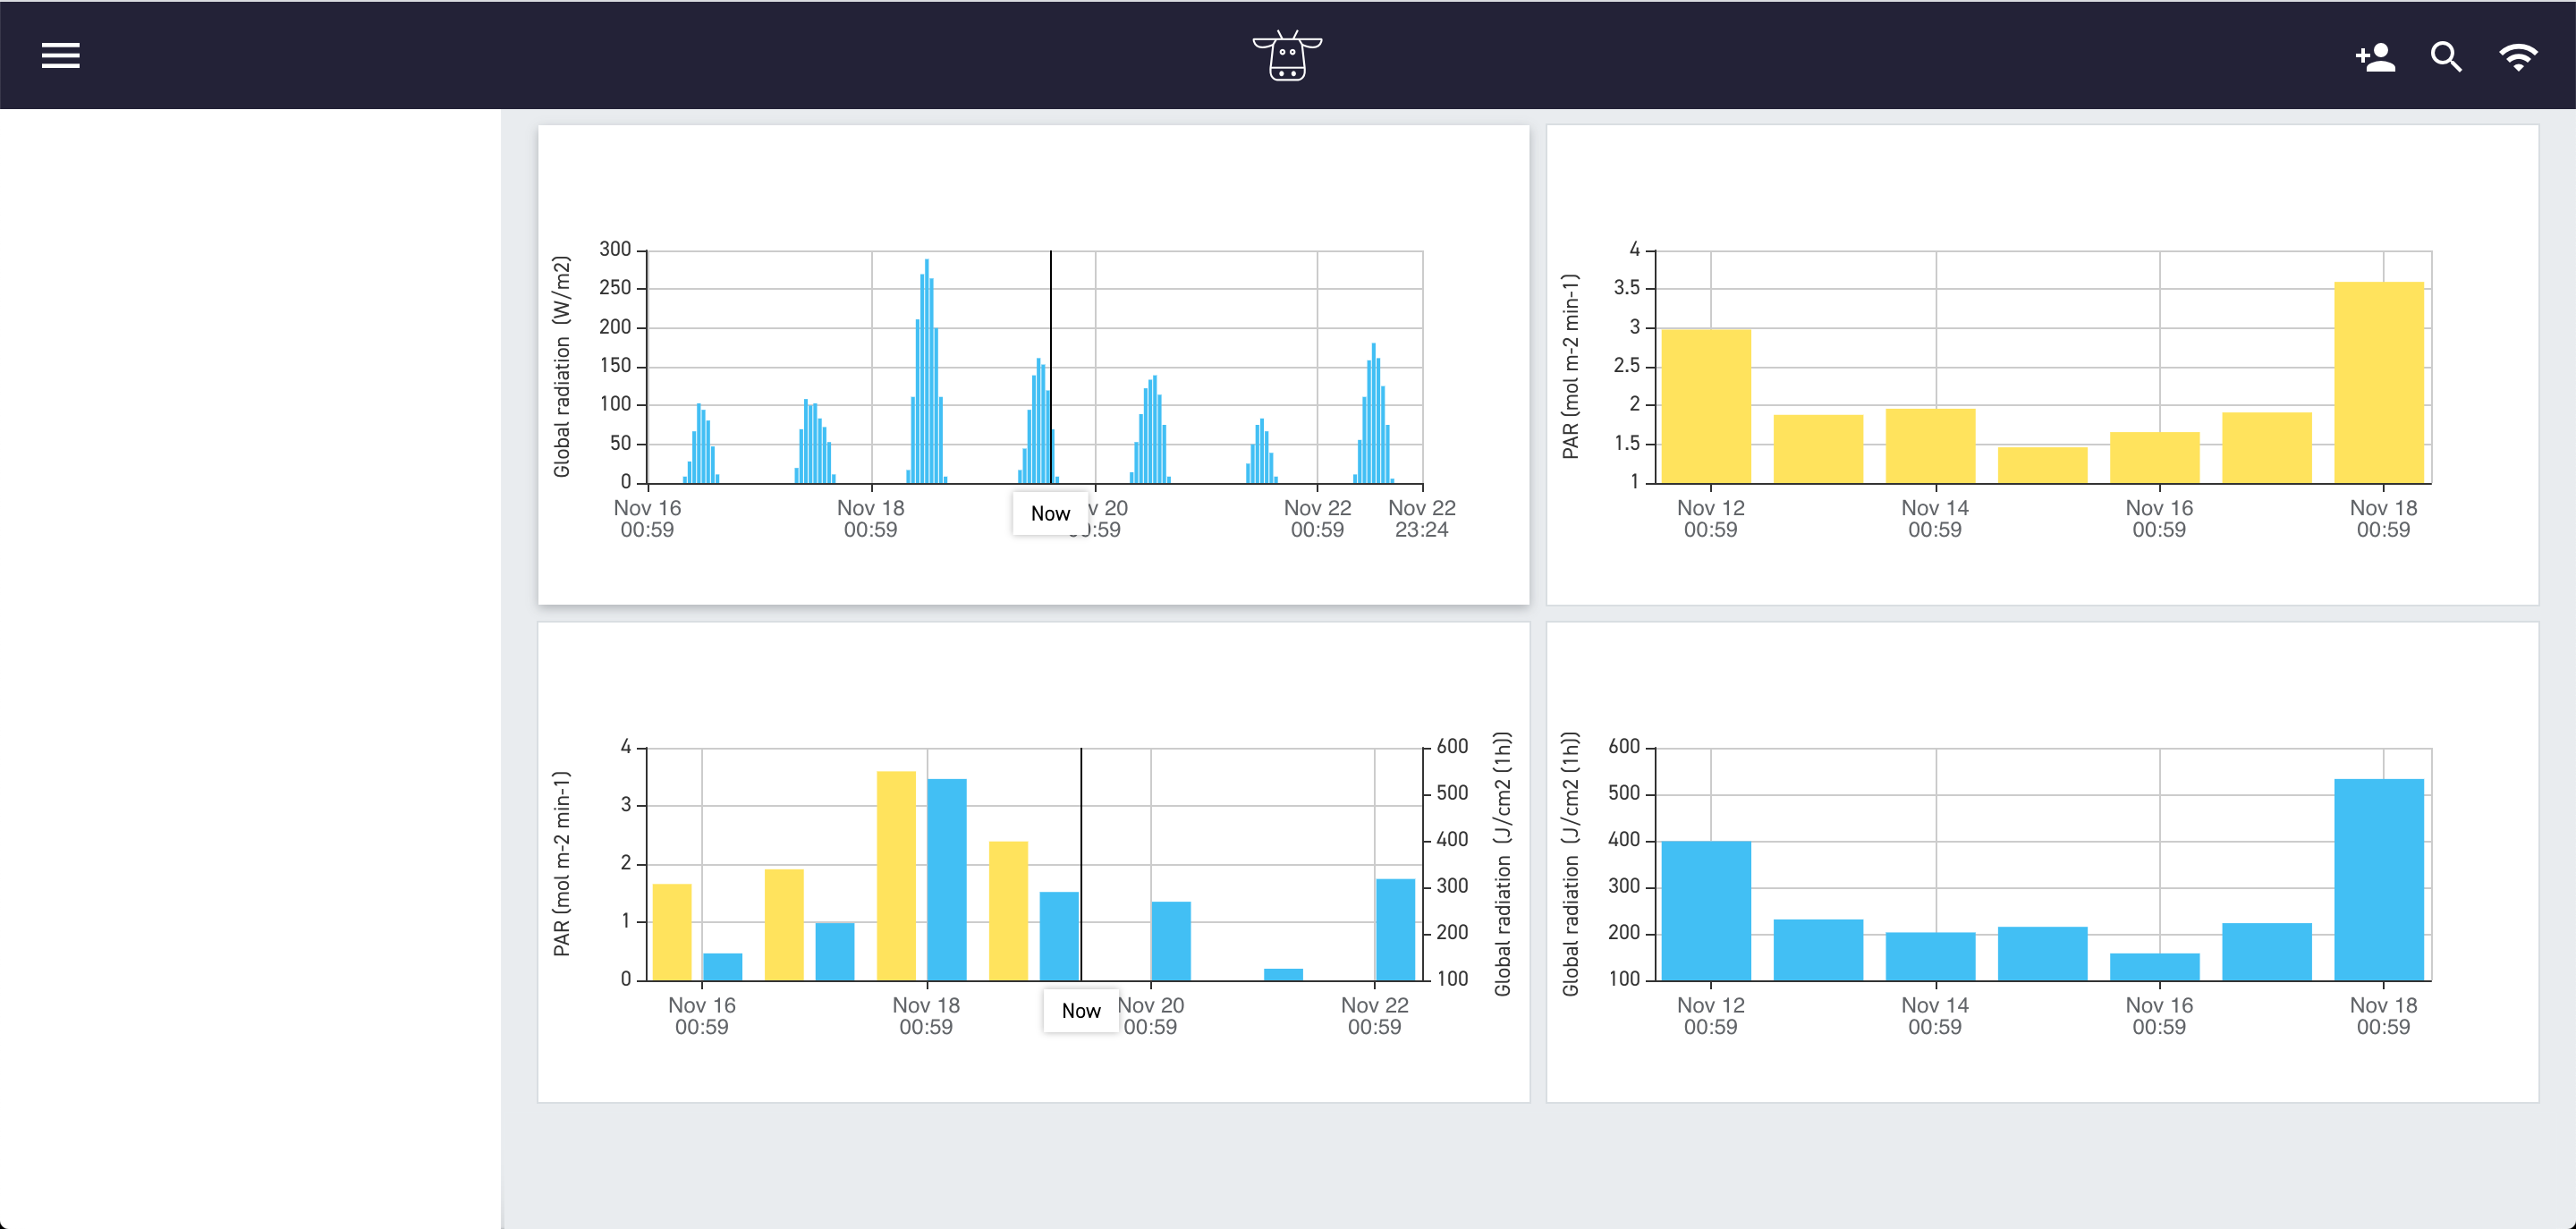Click the right-side 'Global radiation (J/cm2 (1h))' axis title in combined chart
The image size is (2576, 1229).
(1502, 864)
